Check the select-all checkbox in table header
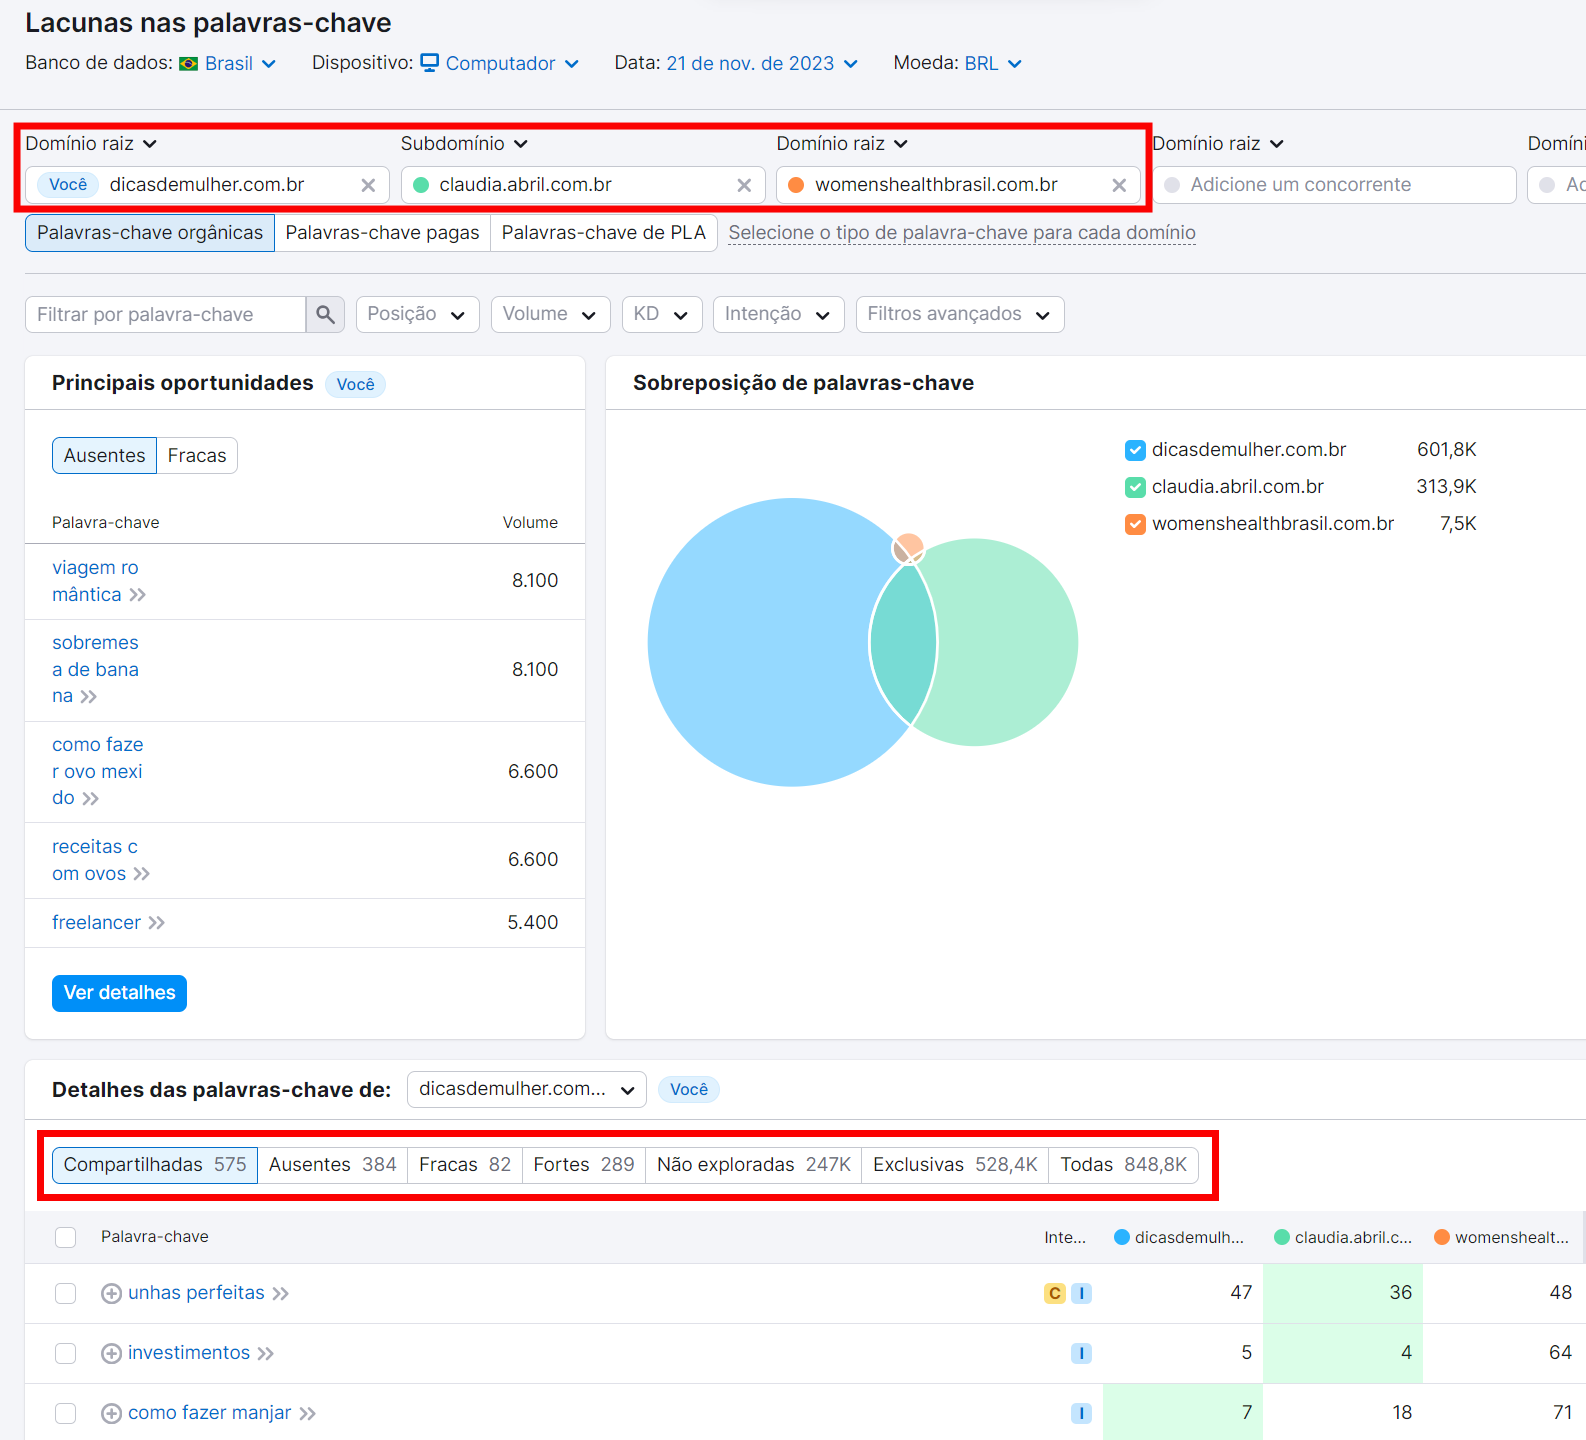Screen dimensions: 1586x1440 tap(66, 1237)
